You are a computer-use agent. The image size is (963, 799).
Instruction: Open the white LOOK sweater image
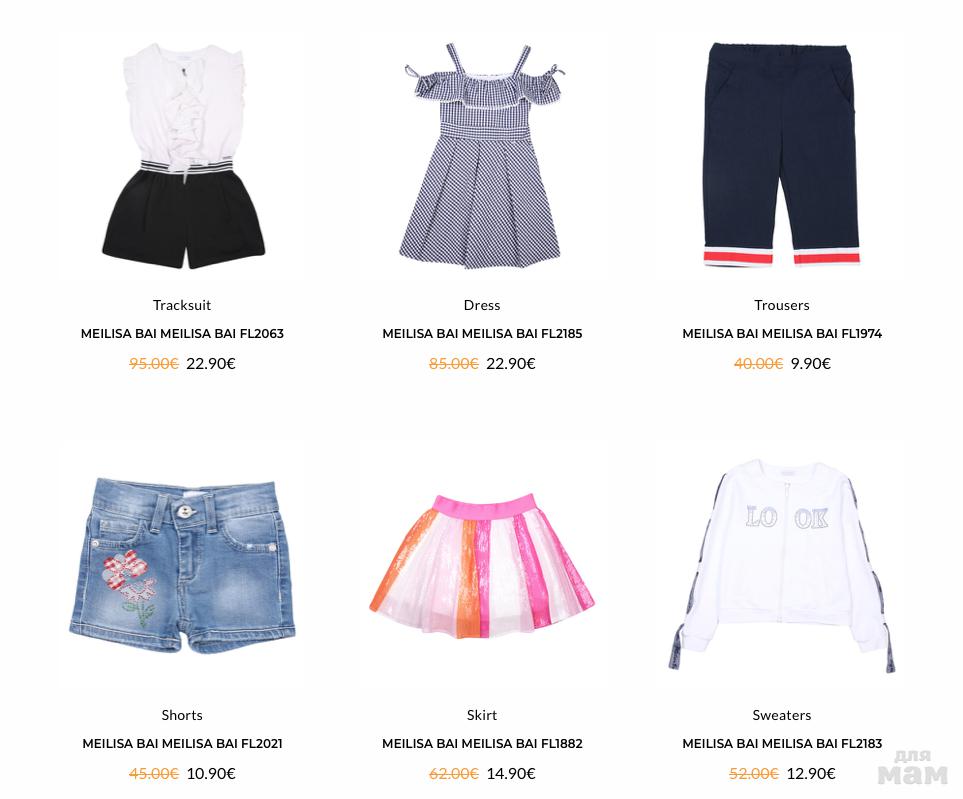point(782,566)
